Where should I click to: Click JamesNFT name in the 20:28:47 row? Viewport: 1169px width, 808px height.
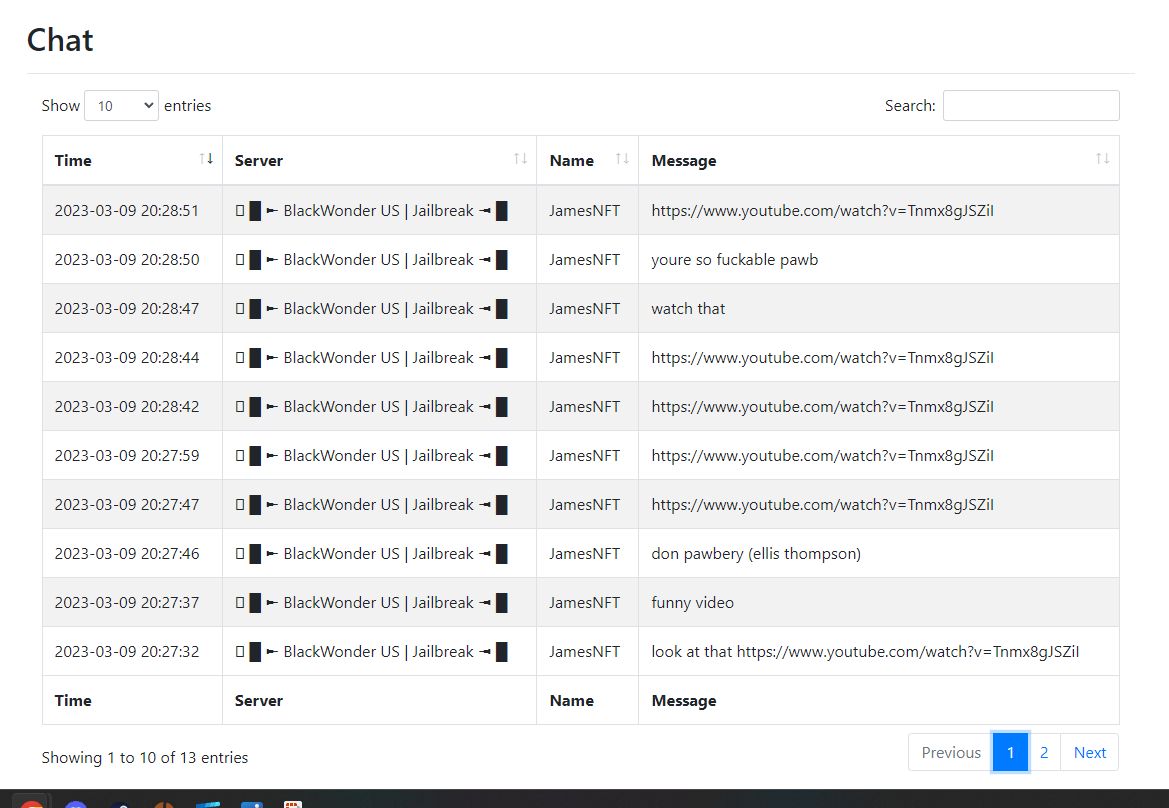pos(584,309)
